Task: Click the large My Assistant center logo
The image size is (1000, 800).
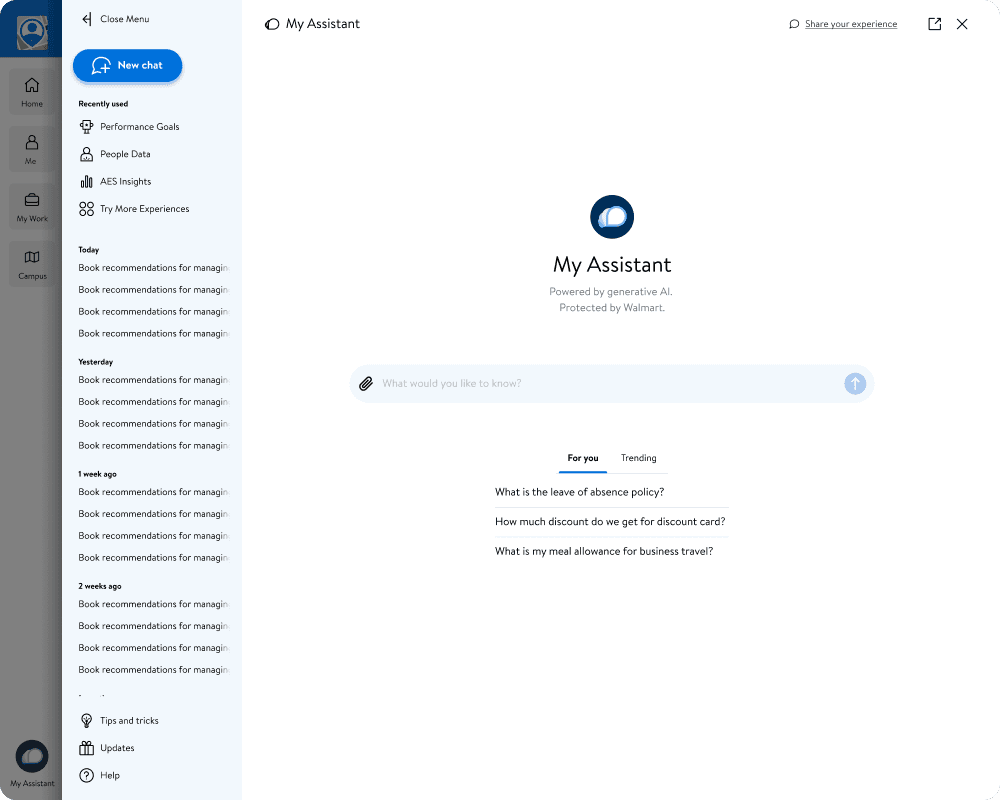Action: 612,217
